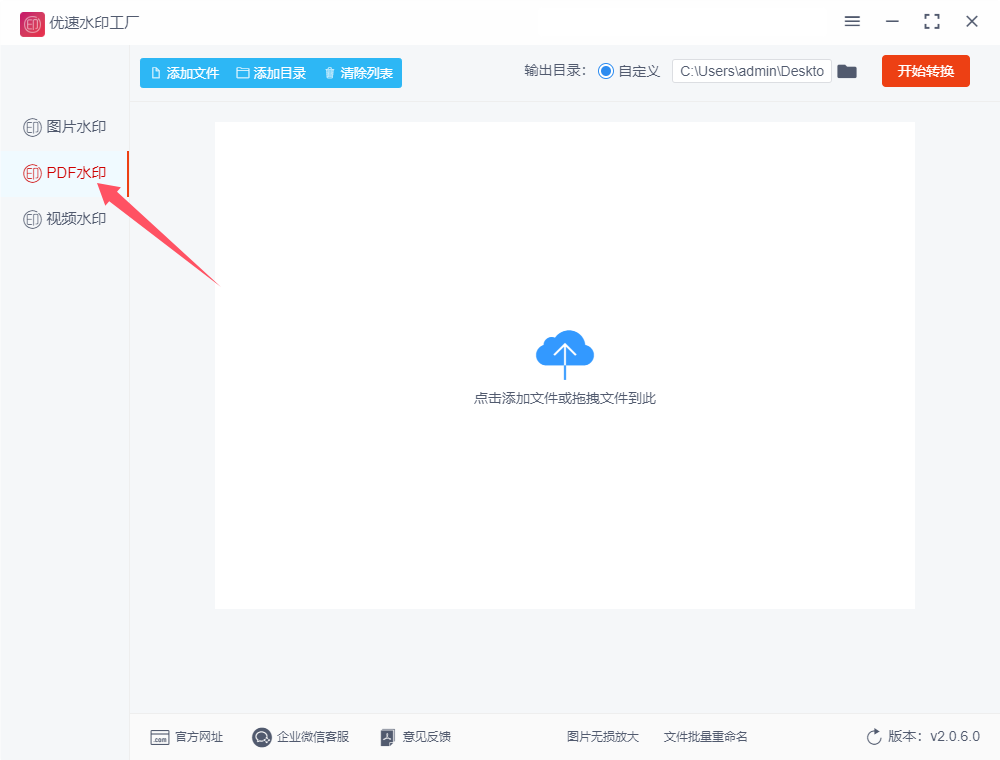
Task: Minimize the application window
Action: pos(892,22)
